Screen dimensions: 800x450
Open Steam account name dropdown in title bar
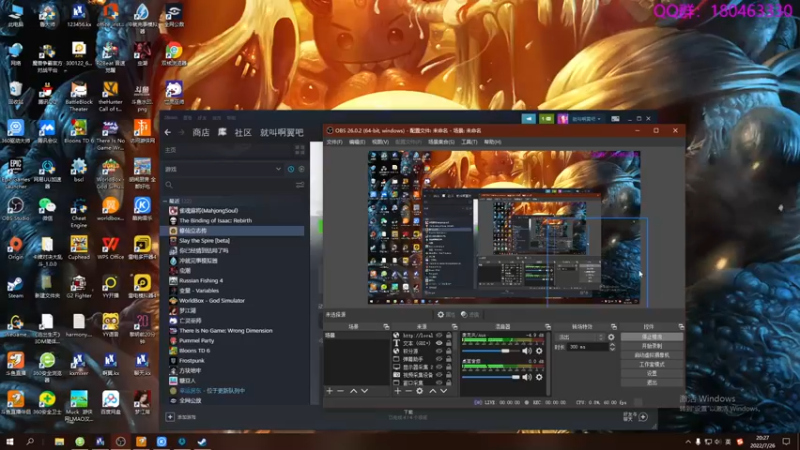tap(584, 119)
